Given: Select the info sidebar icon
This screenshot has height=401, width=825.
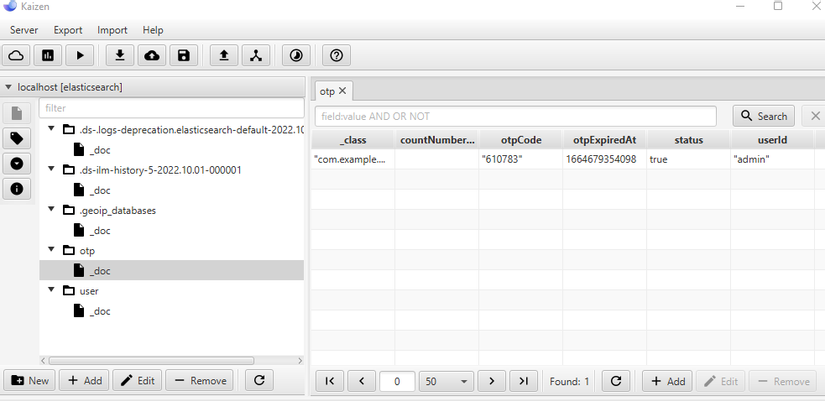Looking at the screenshot, I should pyautogui.click(x=17, y=188).
